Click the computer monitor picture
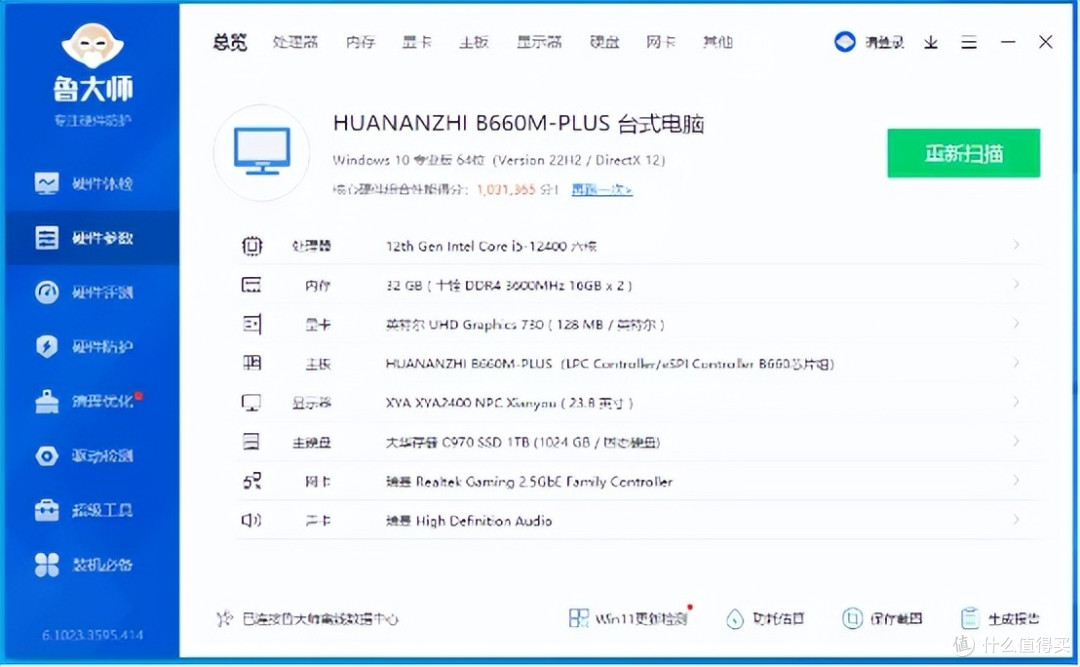This screenshot has height=667, width=1080. [262, 152]
